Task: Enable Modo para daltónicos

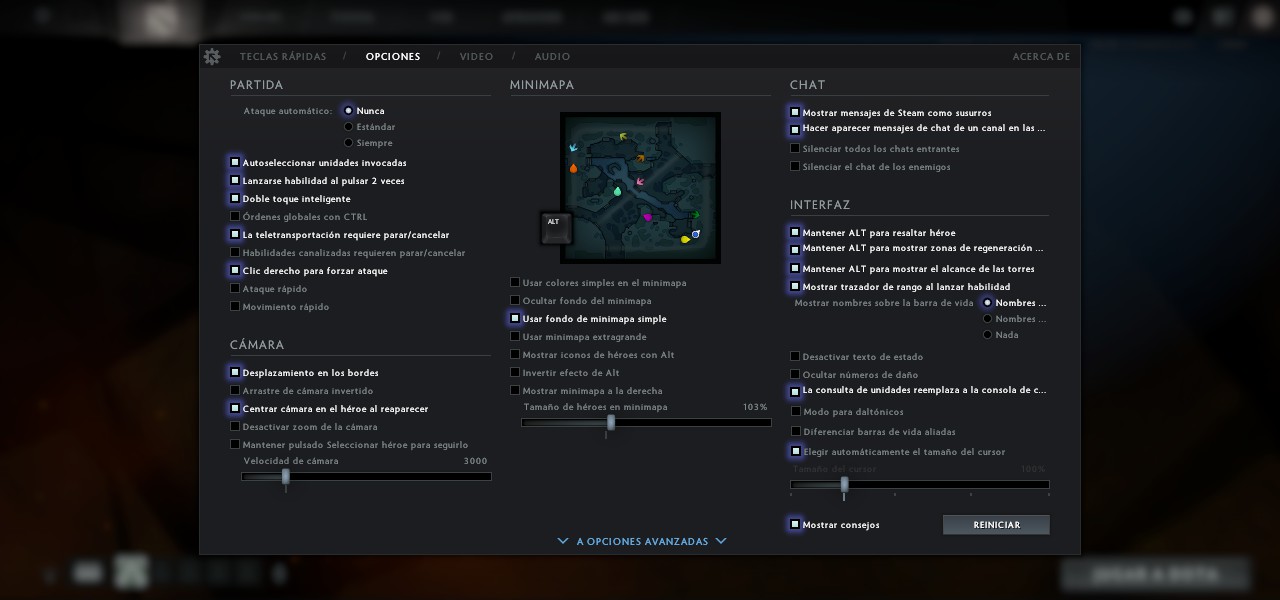Action: pyautogui.click(x=795, y=411)
